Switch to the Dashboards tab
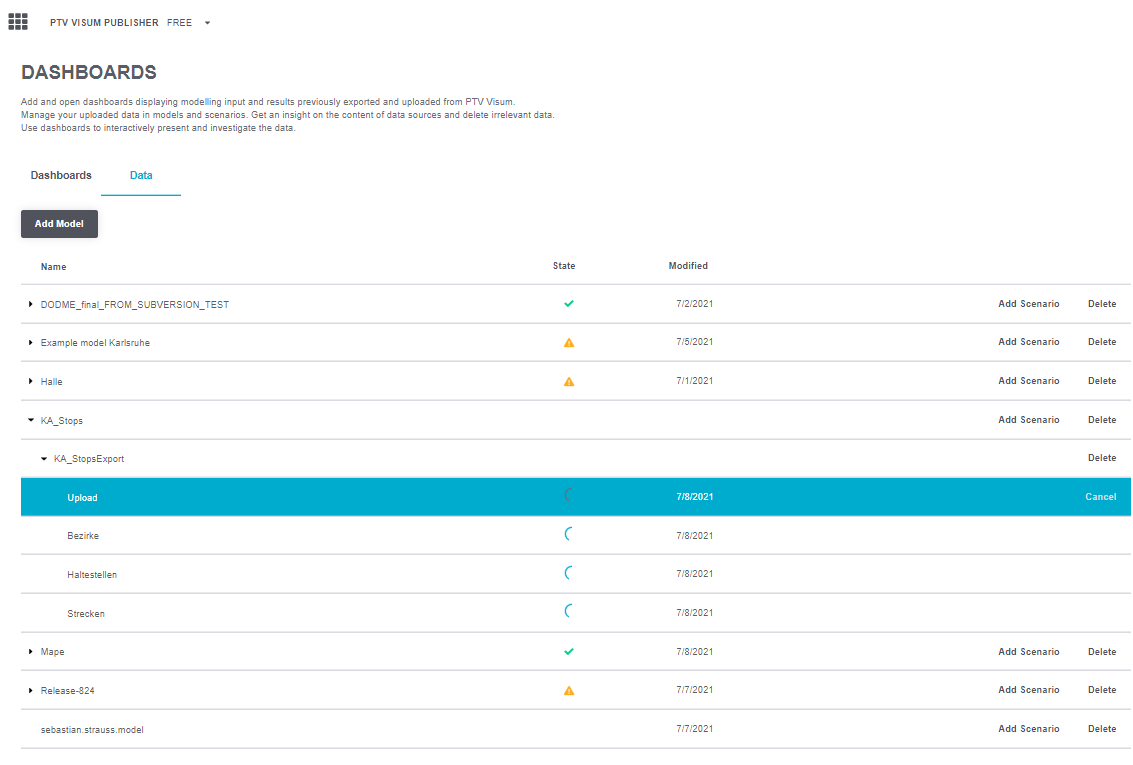1133x765 pixels. tap(61, 175)
